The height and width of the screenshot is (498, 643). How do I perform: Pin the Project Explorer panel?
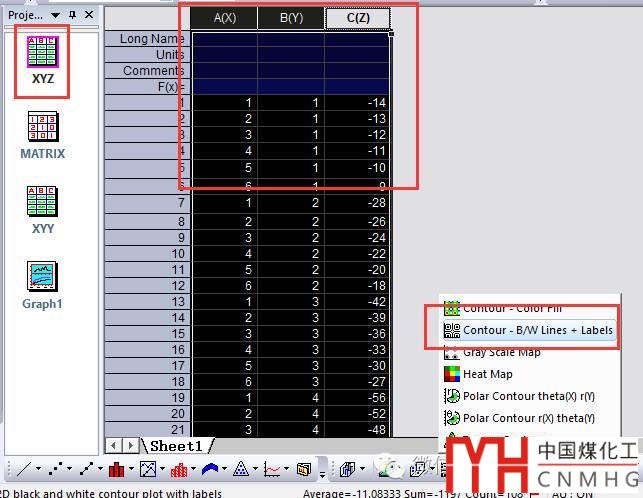tap(72, 15)
